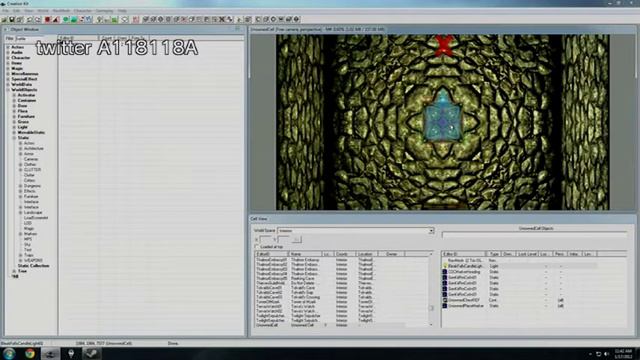Expand the Audio category node
This screenshot has height=360, width=640.
click(x=8, y=53)
